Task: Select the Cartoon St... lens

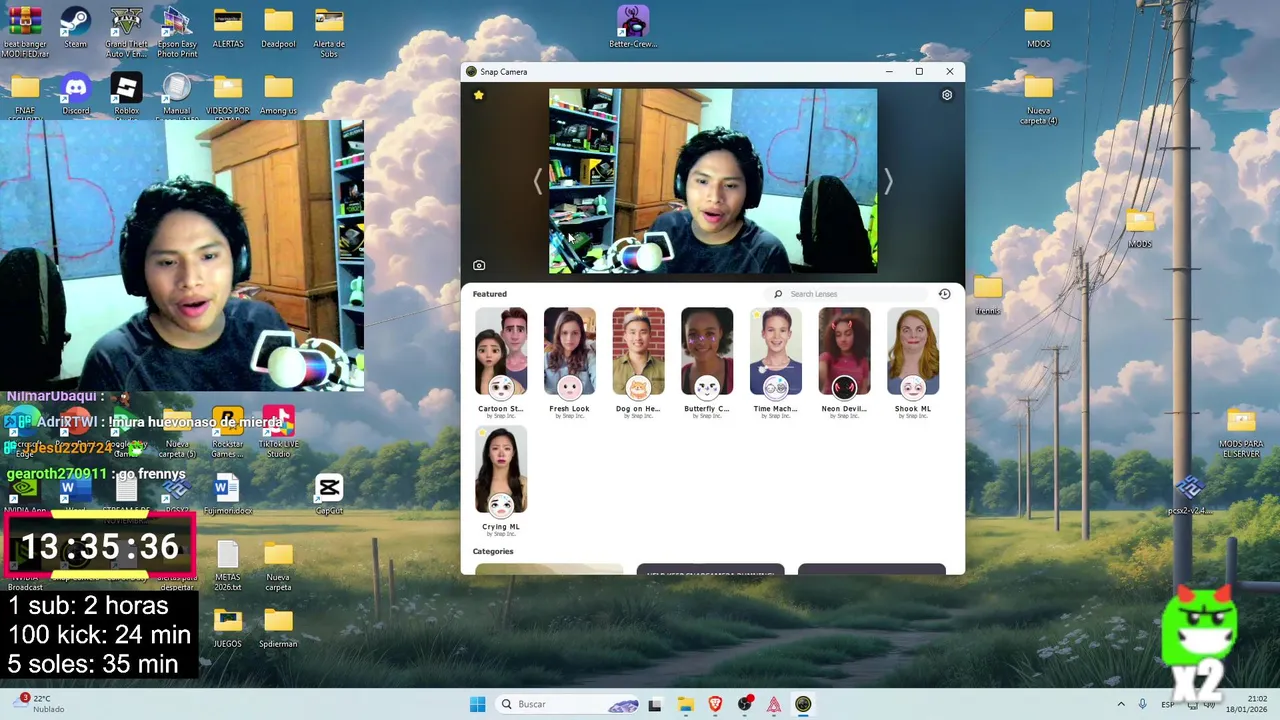Action: 501,362
